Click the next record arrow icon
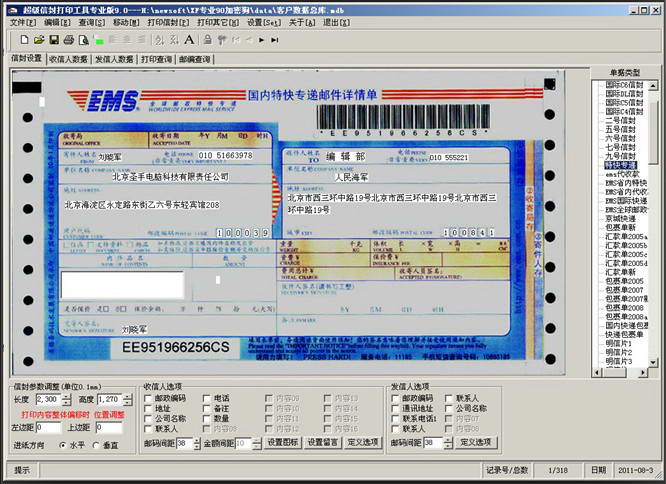The image size is (666, 484). coord(262,40)
